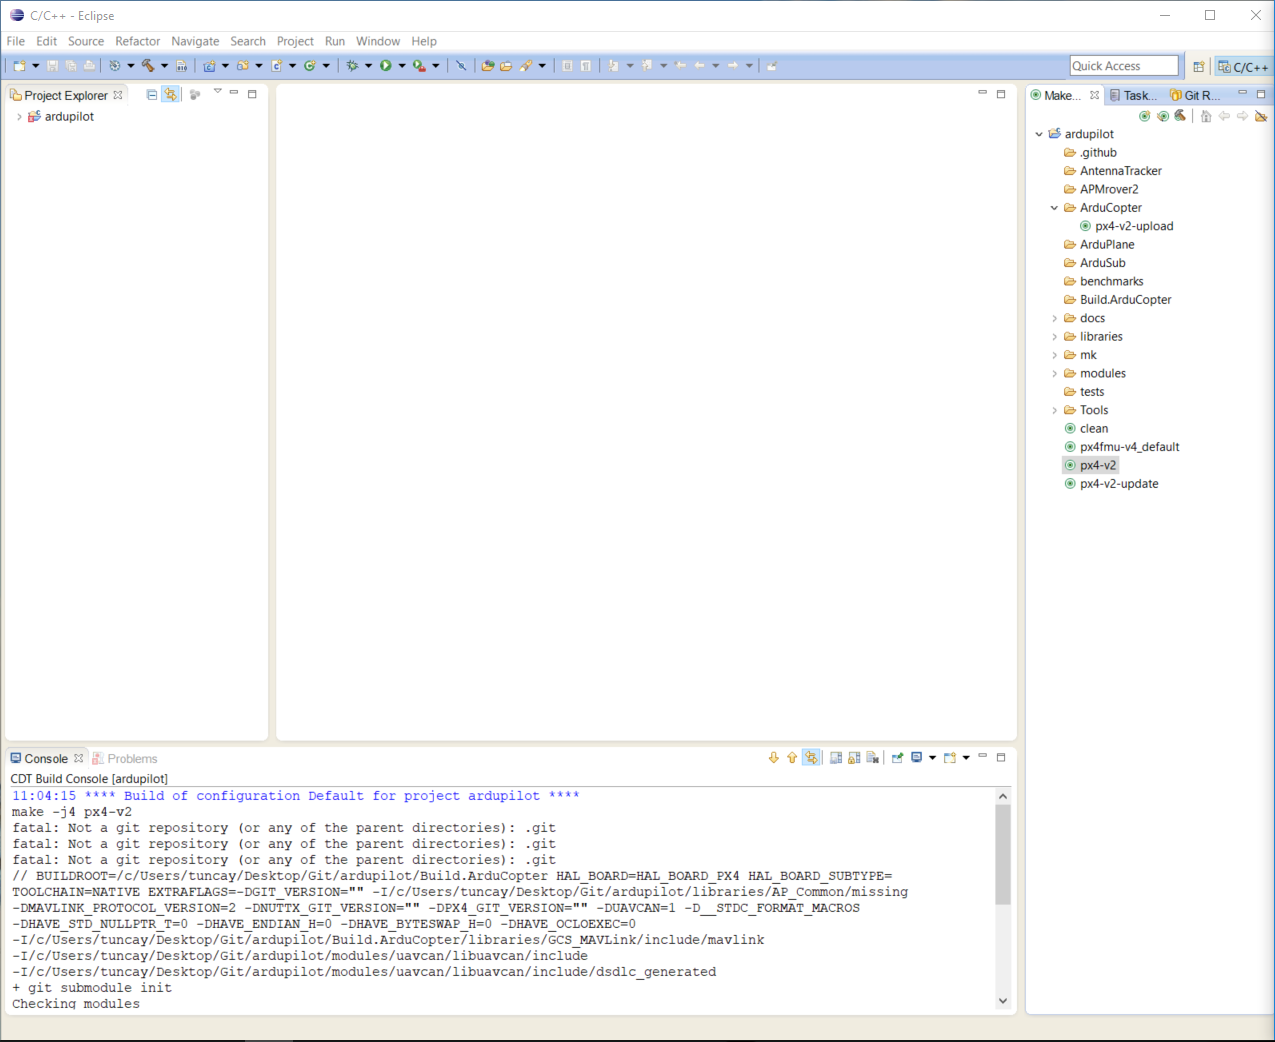Open the Window menu

click(x=378, y=41)
